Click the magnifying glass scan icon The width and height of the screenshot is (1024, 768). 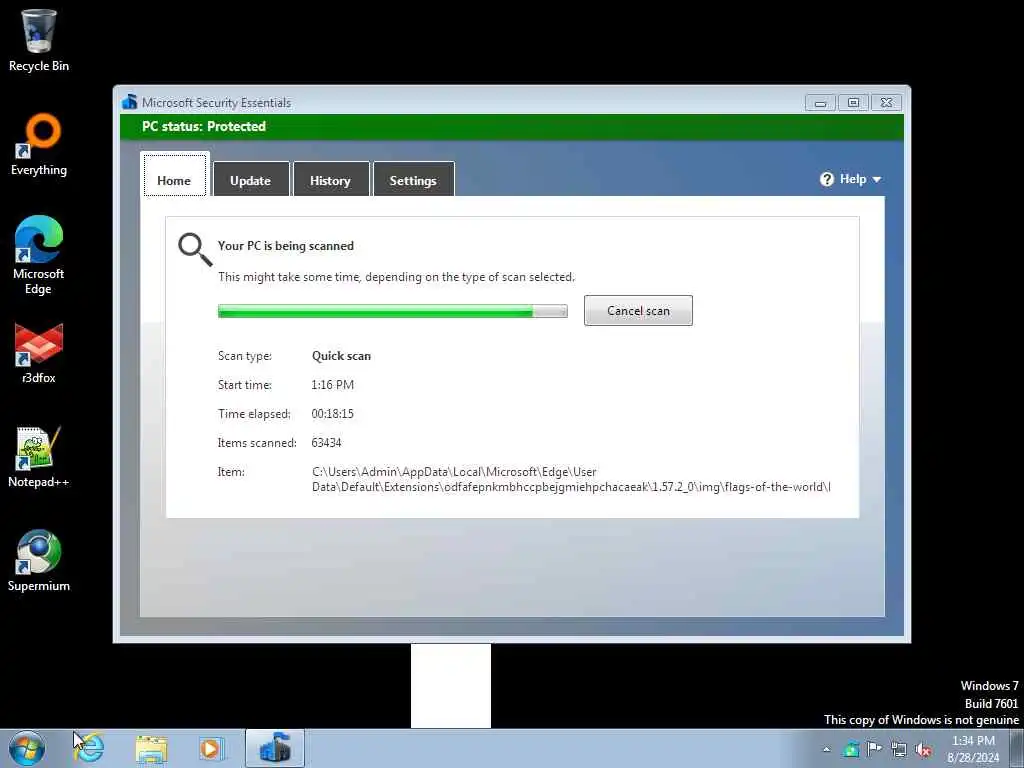195,249
